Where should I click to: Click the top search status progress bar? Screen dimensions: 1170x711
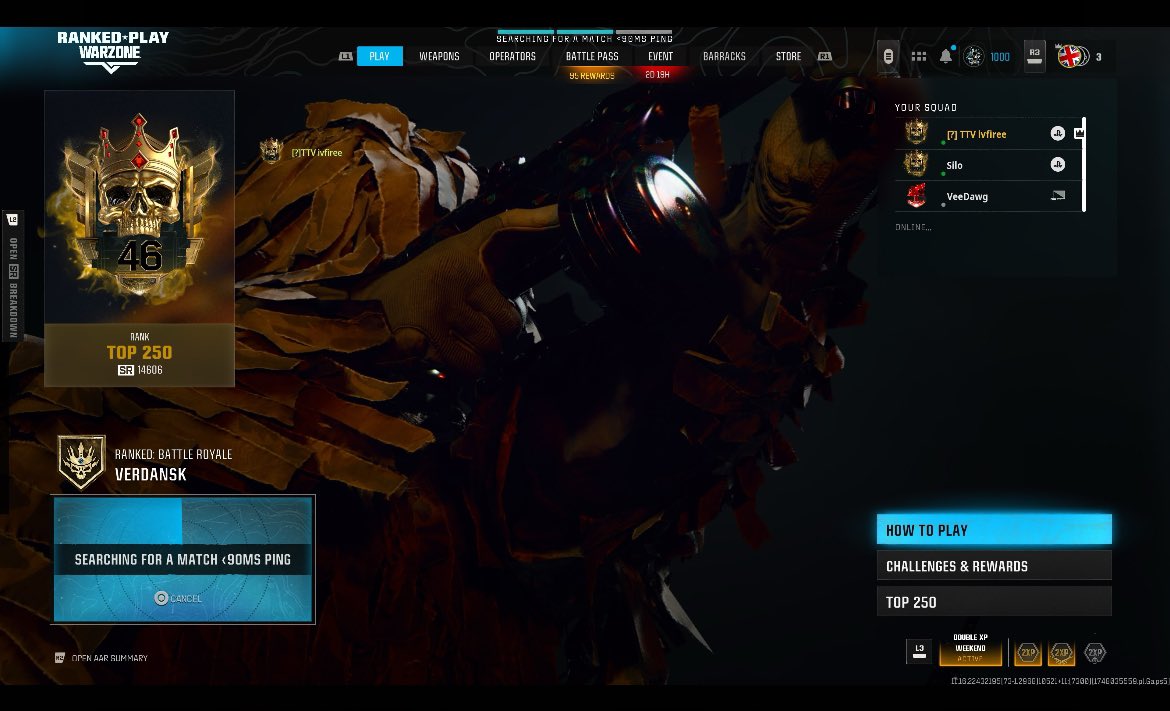pyautogui.click(x=584, y=31)
